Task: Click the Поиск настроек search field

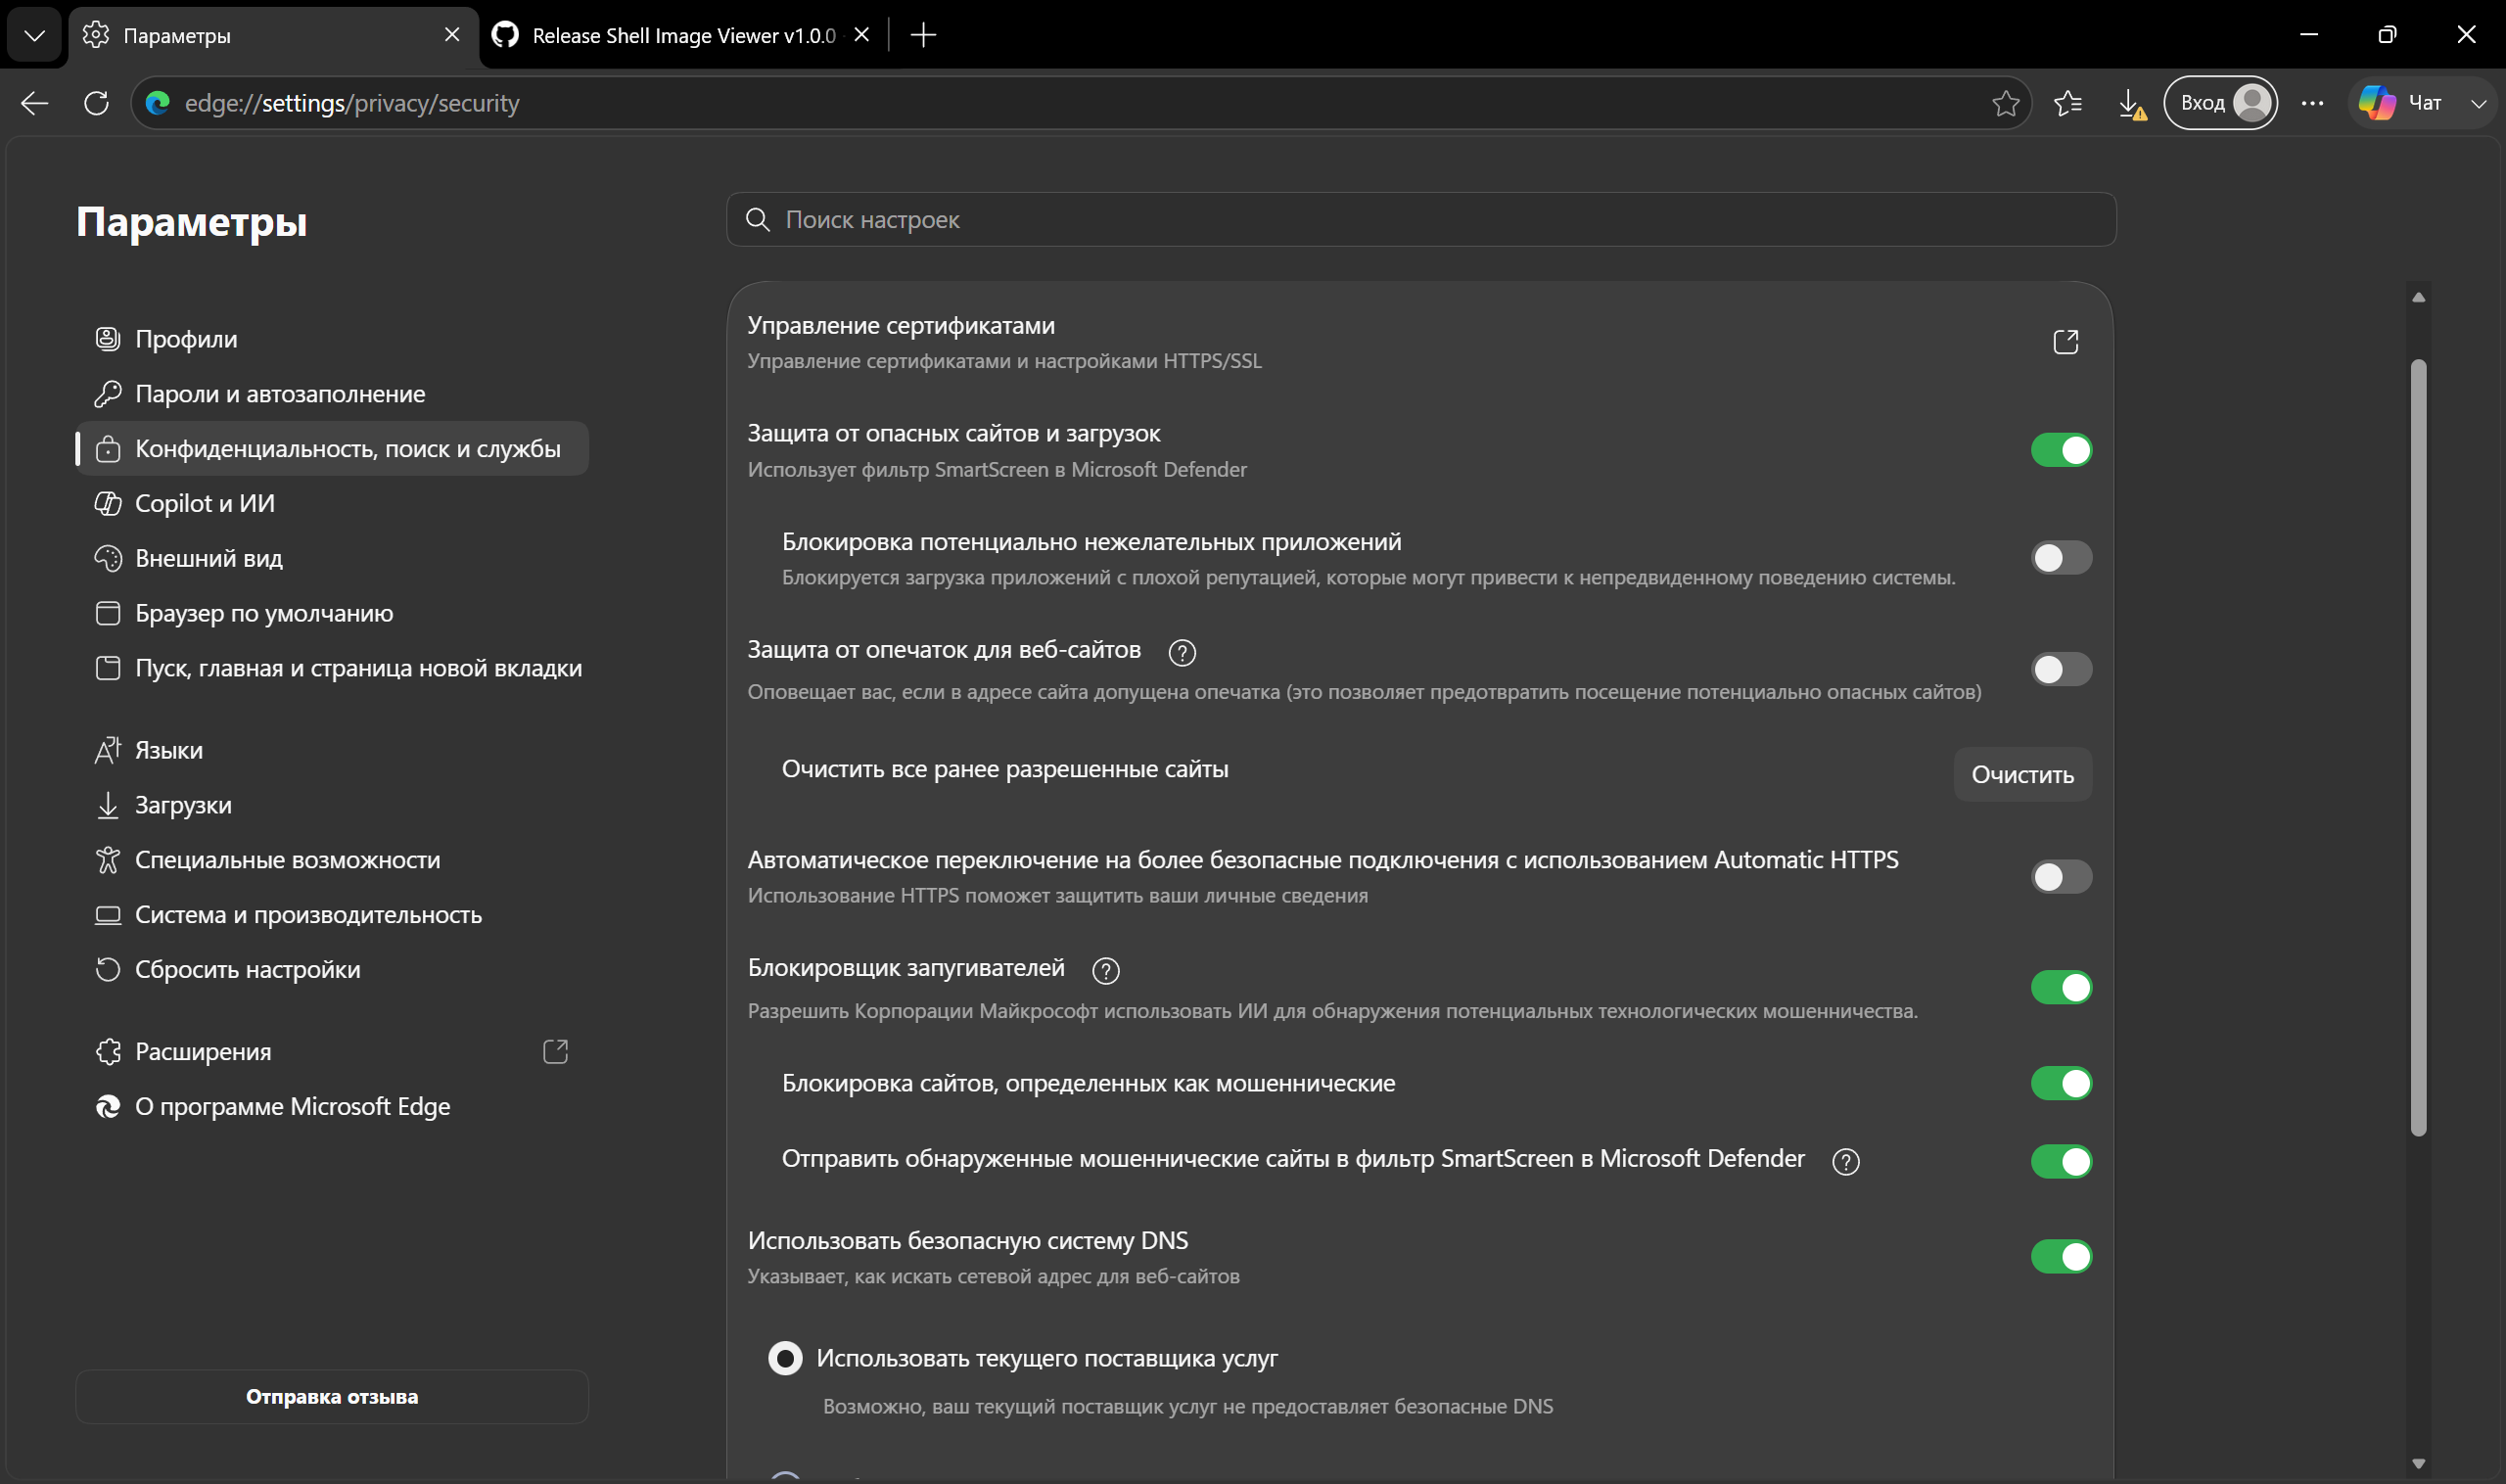Action: [1421, 219]
